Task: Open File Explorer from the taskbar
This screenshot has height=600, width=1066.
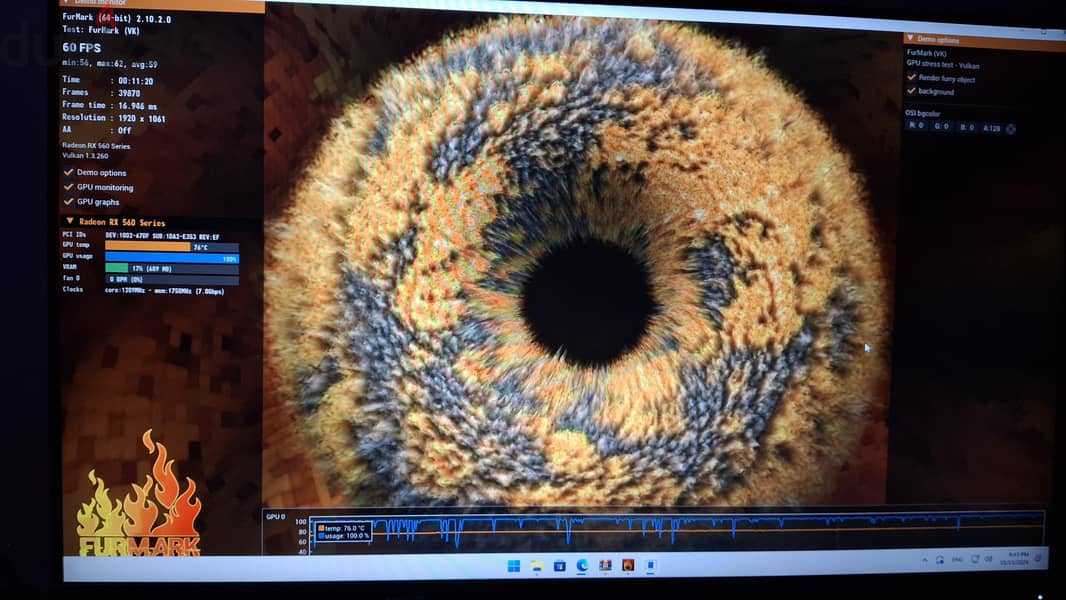Action: tap(536, 566)
